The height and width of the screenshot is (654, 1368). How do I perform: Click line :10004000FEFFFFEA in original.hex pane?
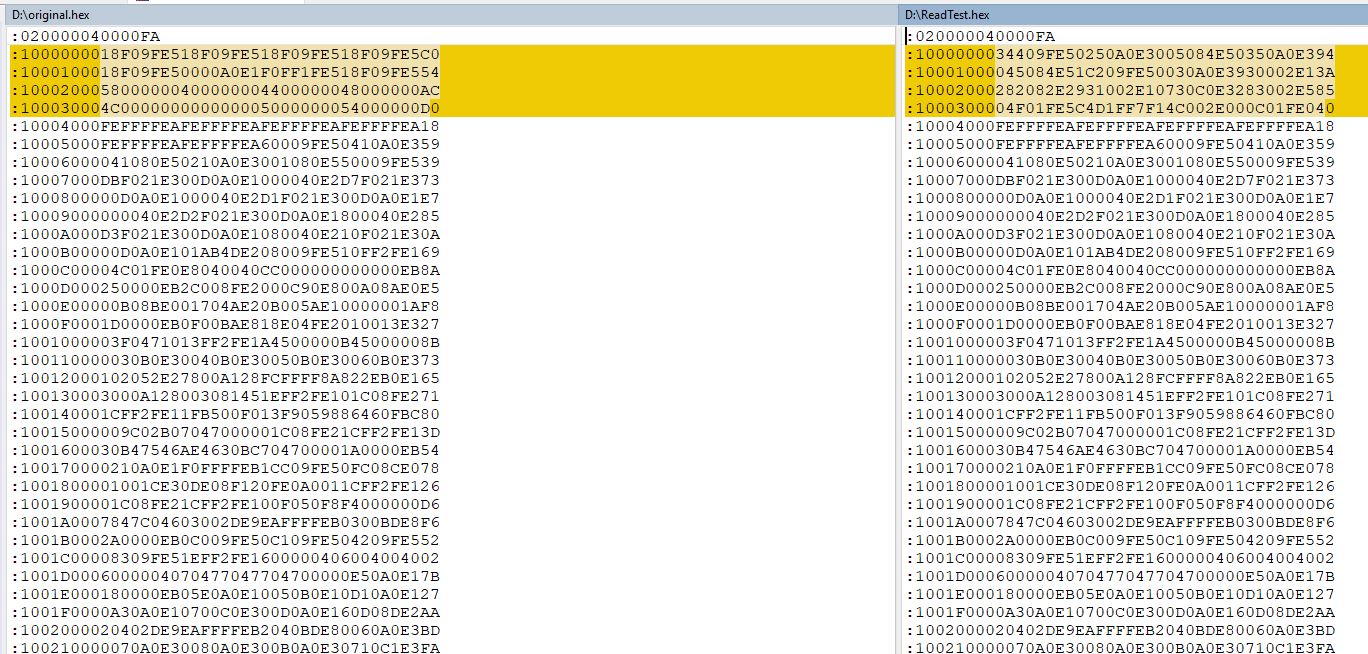click(225, 126)
